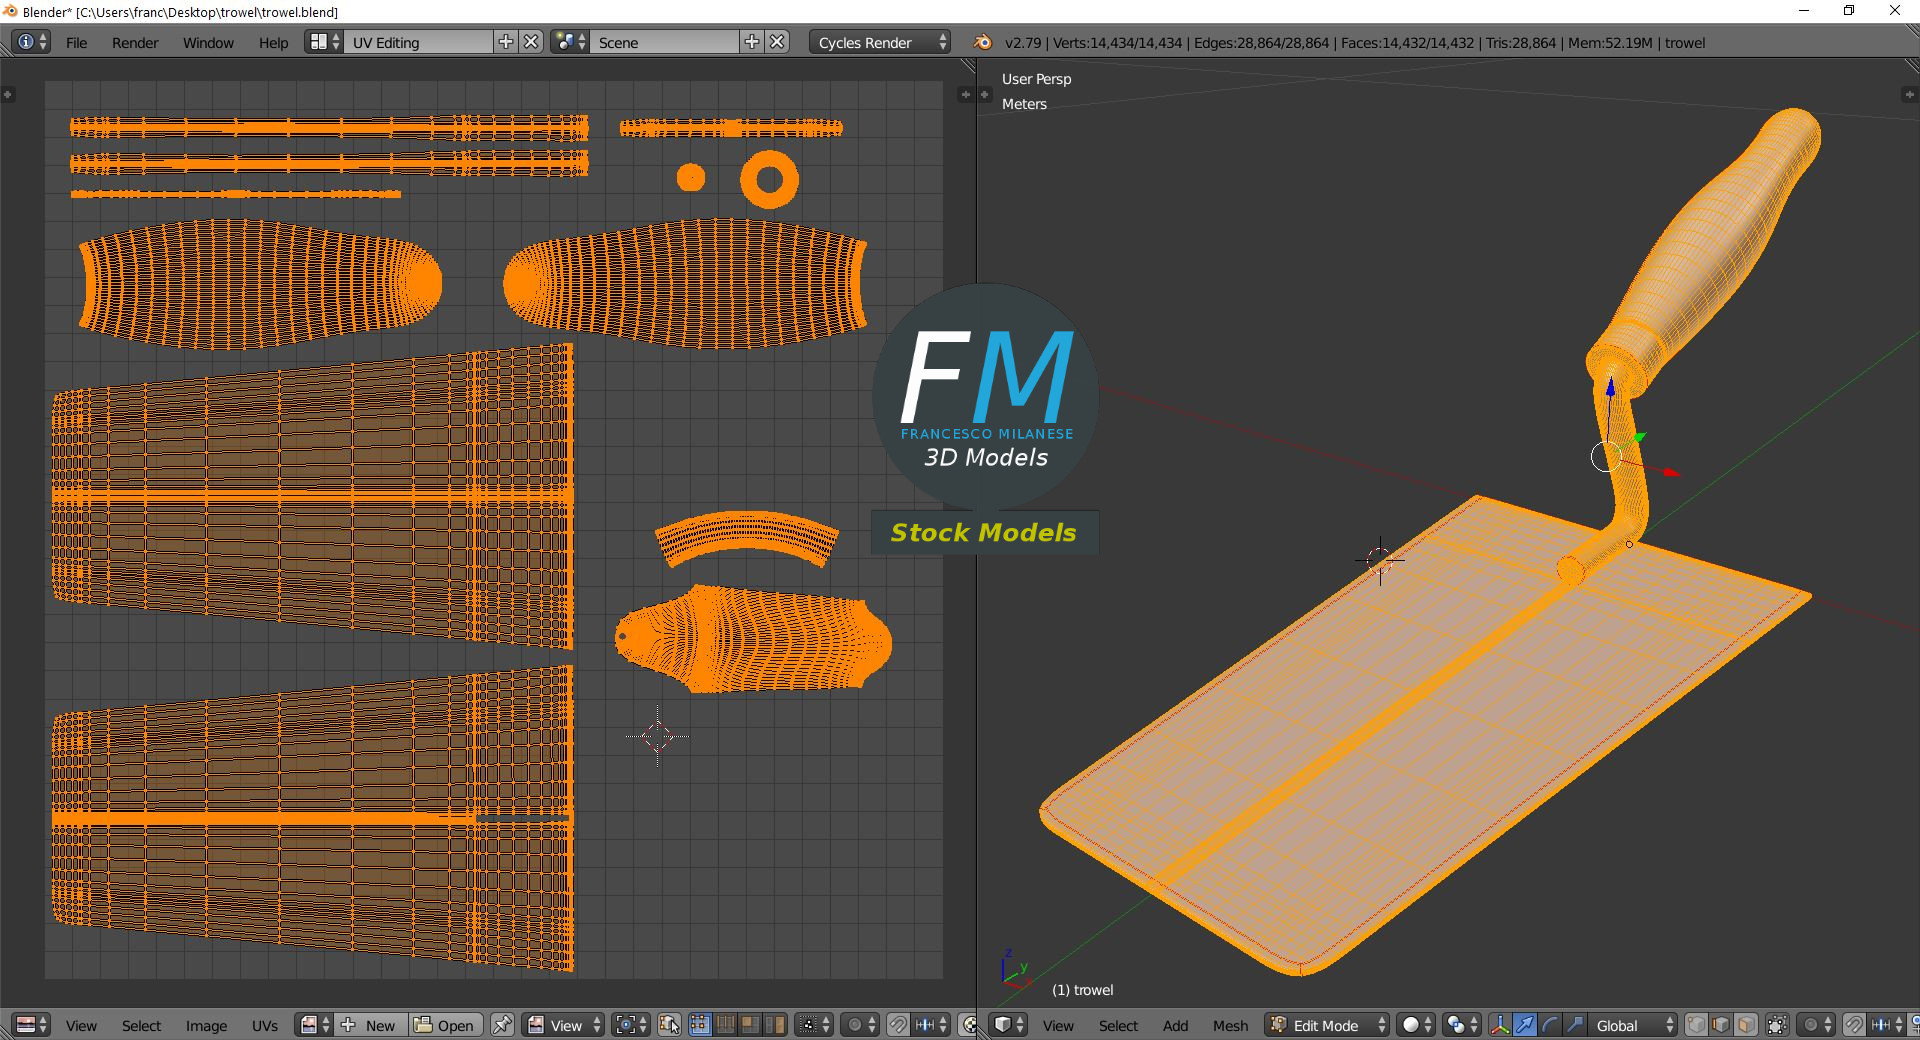Toggle the 3D manipulator widget axis icon
Image resolution: width=1920 pixels, height=1040 pixels.
click(1501, 1025)
